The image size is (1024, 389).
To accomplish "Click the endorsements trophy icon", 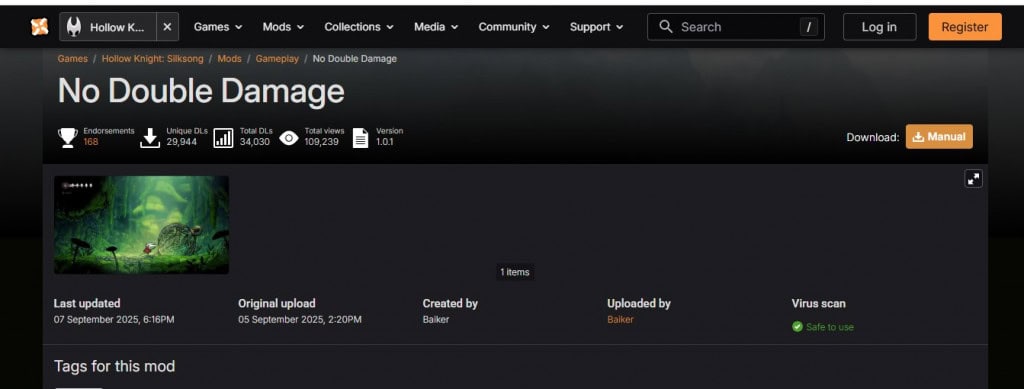I will pos(67,138).
